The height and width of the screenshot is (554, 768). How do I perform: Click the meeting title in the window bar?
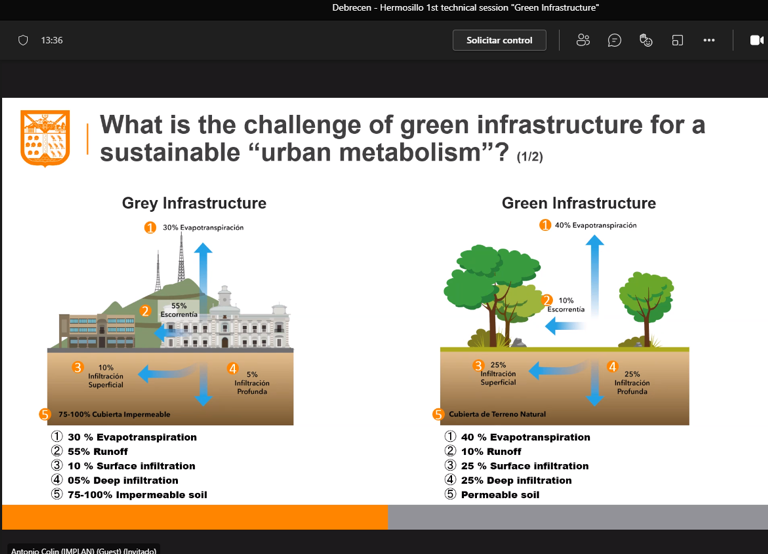pos(465,8)
